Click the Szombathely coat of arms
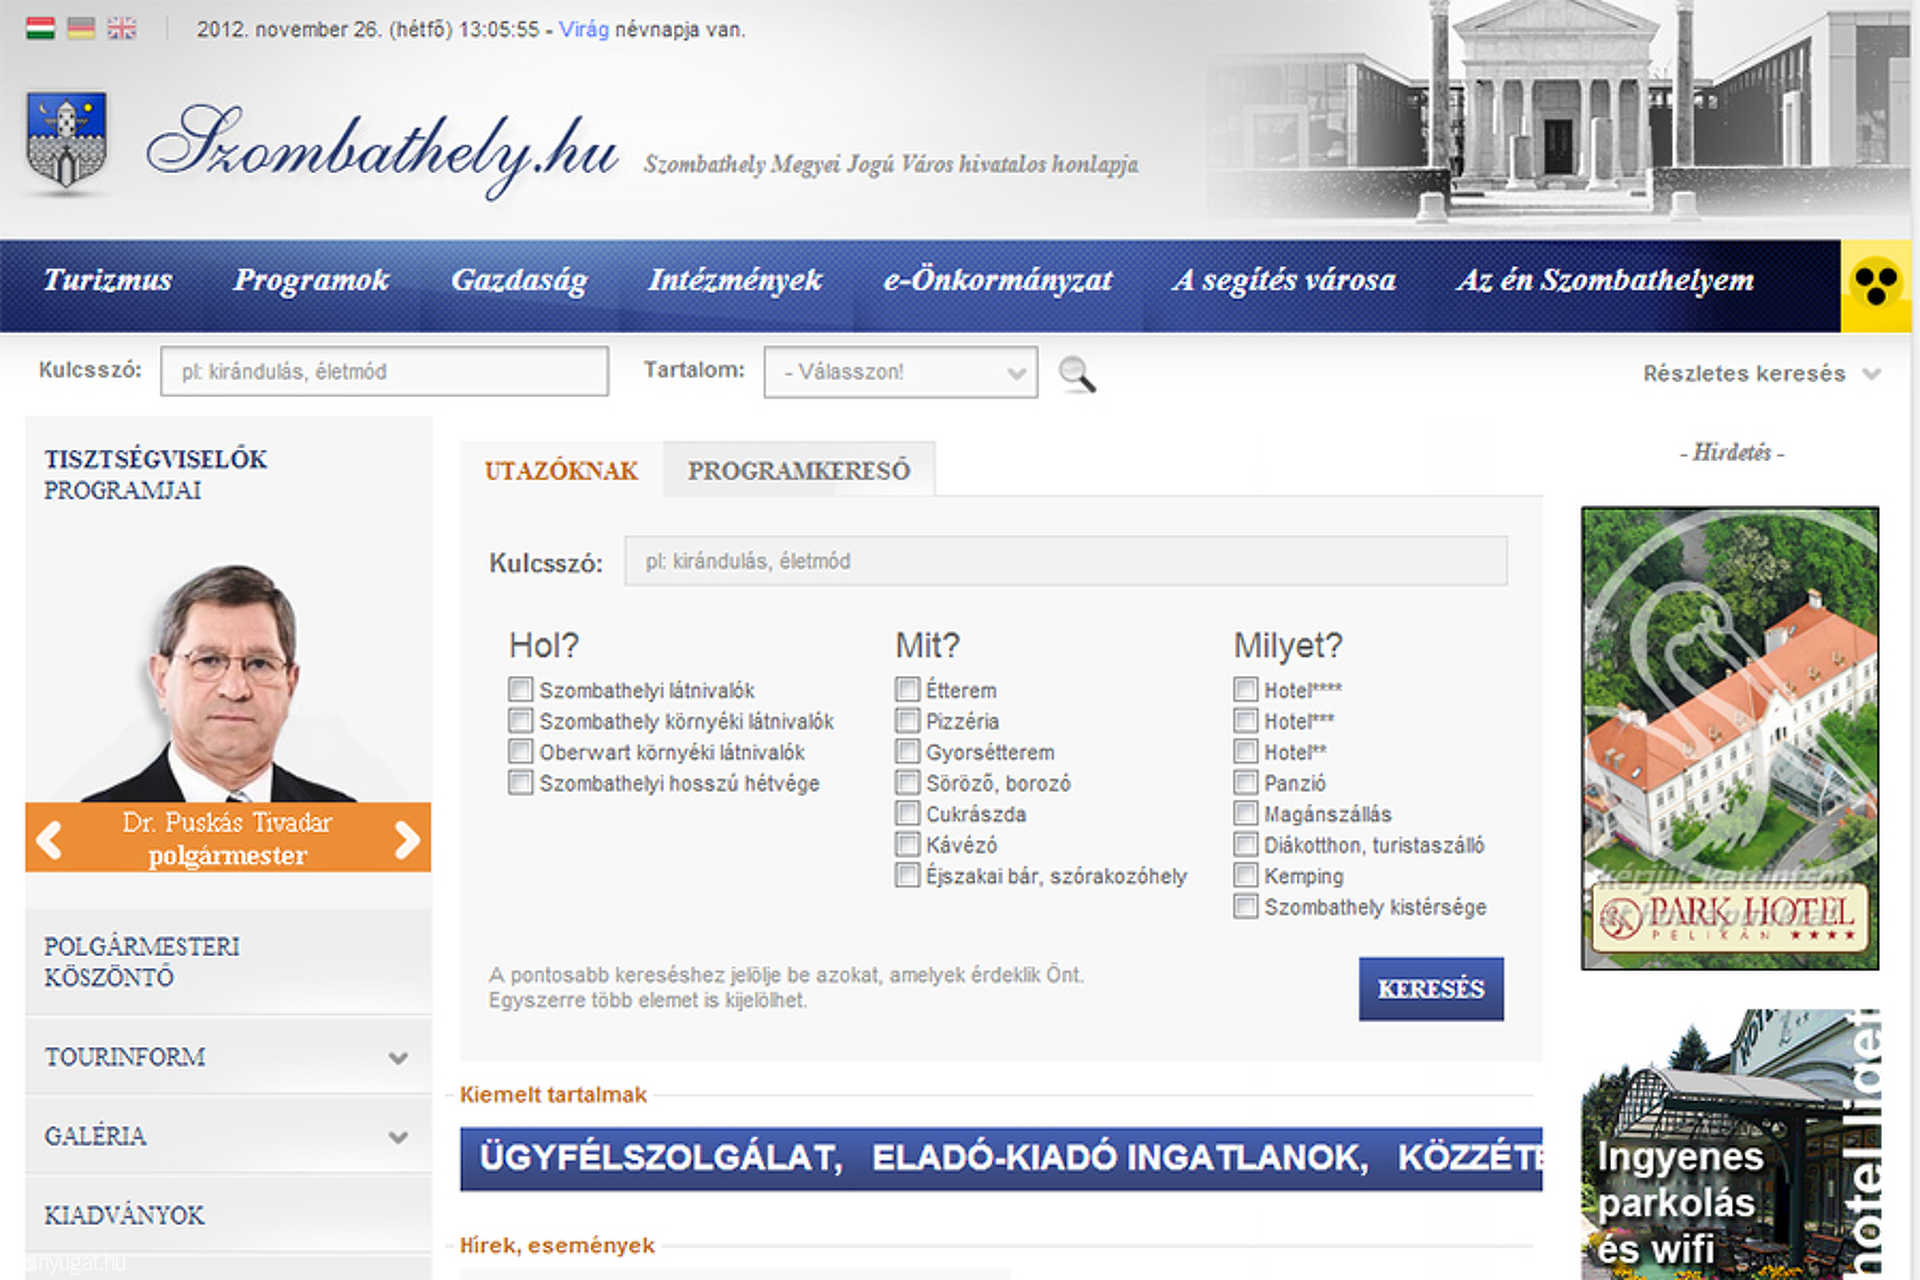 tap(66, 140)
